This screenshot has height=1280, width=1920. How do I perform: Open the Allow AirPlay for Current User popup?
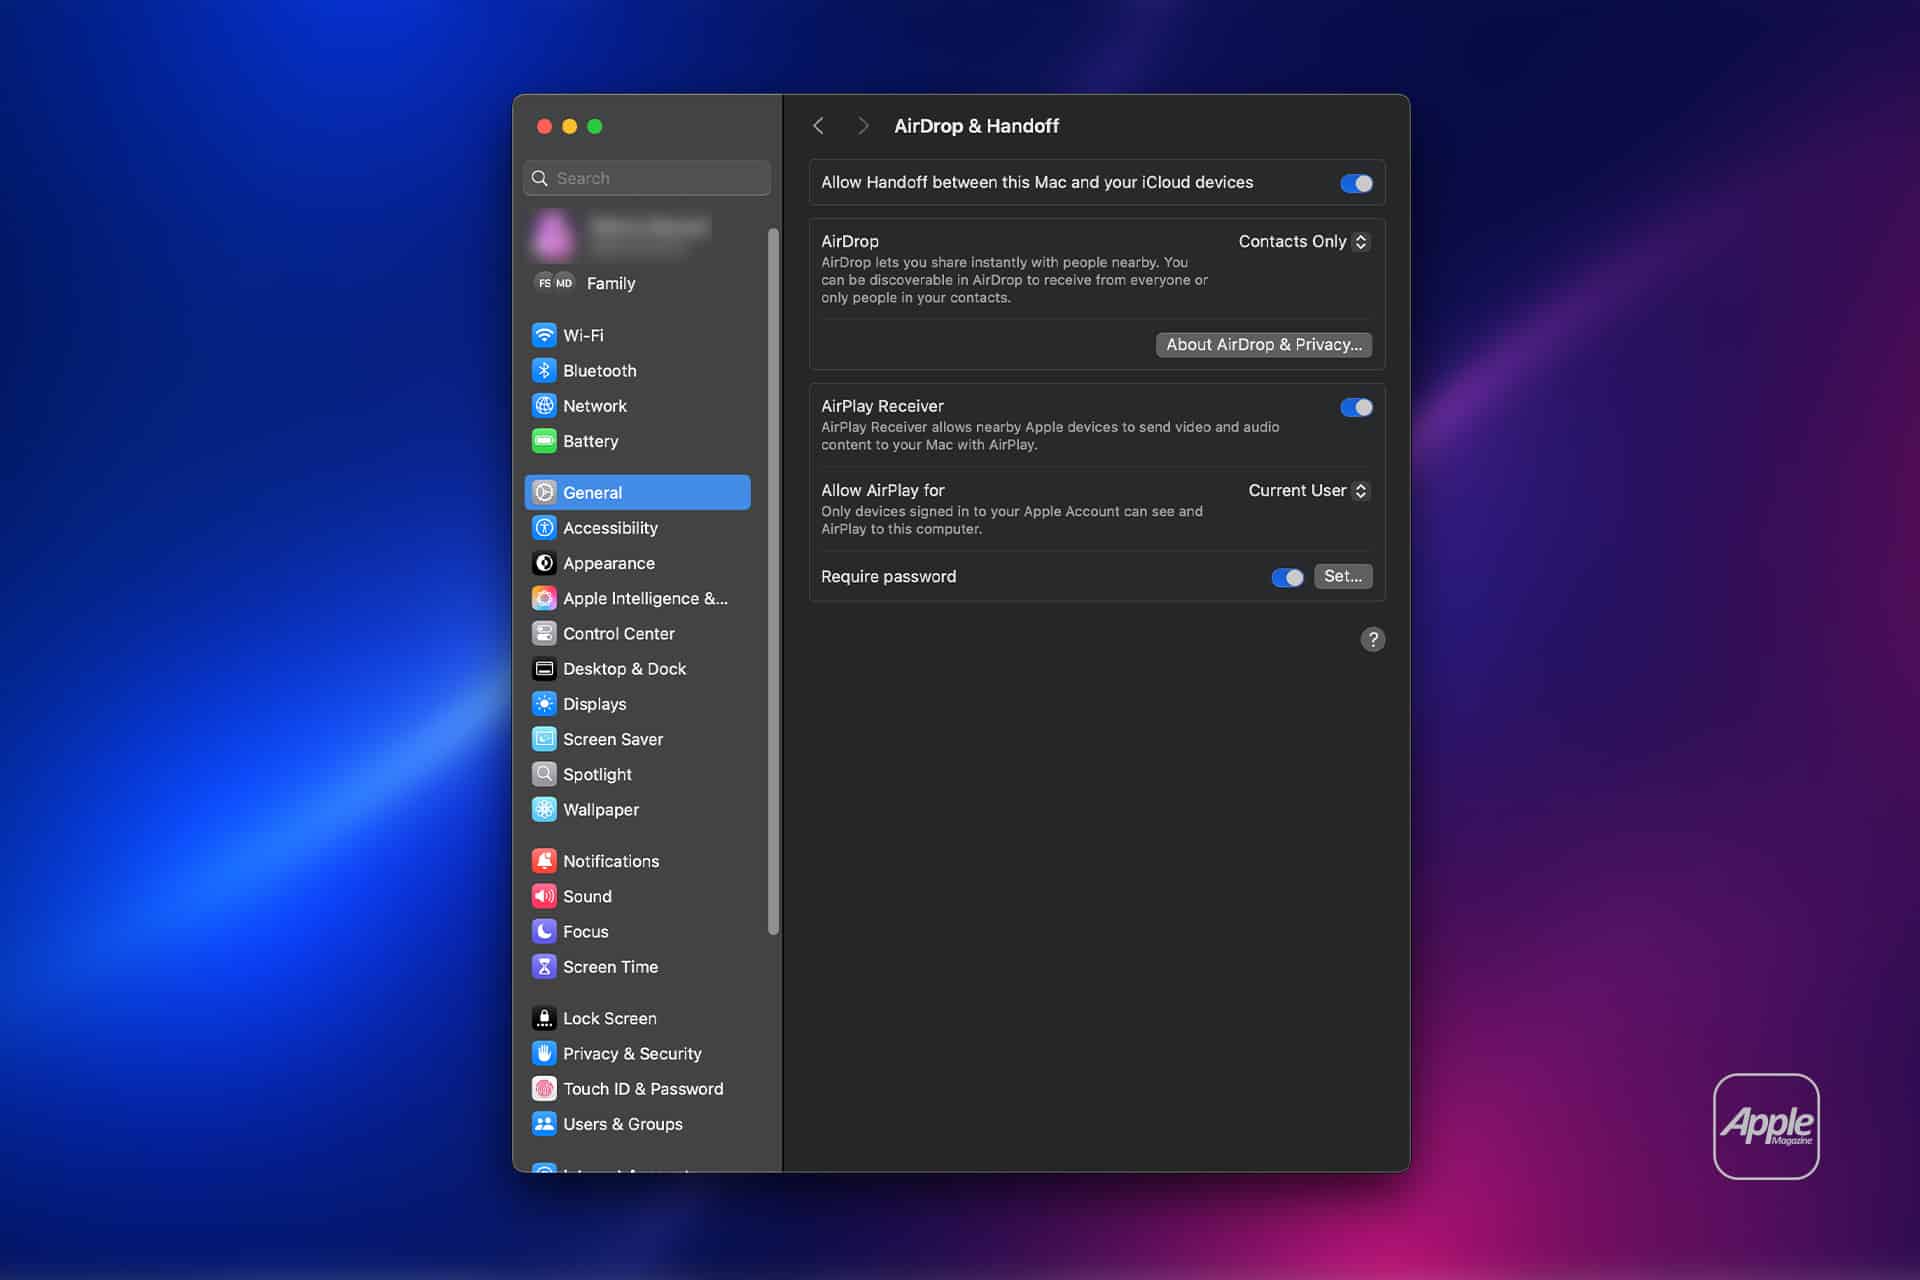pyautogui.click(x=1308, y=491)
